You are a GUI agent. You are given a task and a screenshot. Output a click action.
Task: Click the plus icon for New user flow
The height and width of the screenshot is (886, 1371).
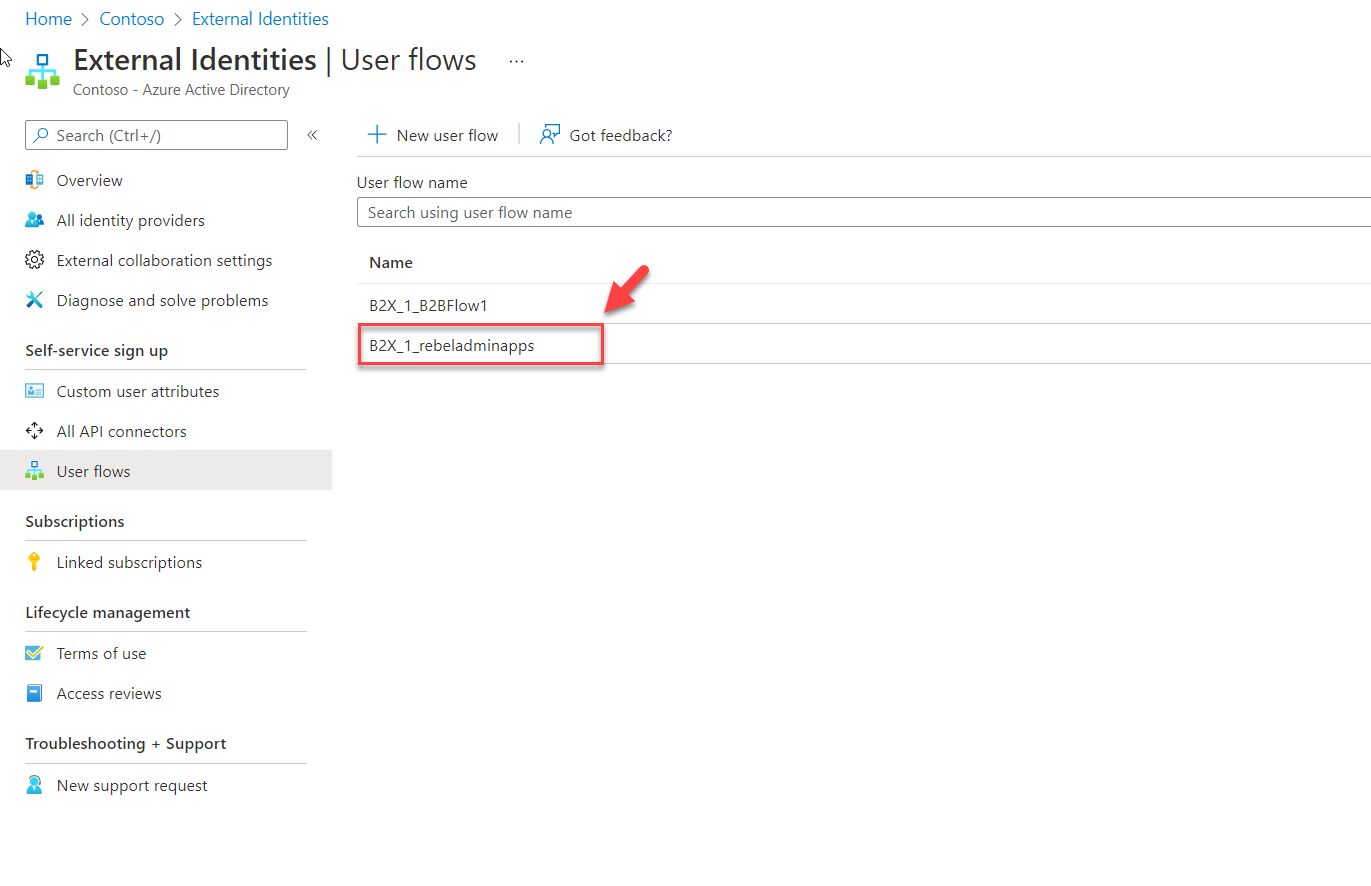coord(377,135)
